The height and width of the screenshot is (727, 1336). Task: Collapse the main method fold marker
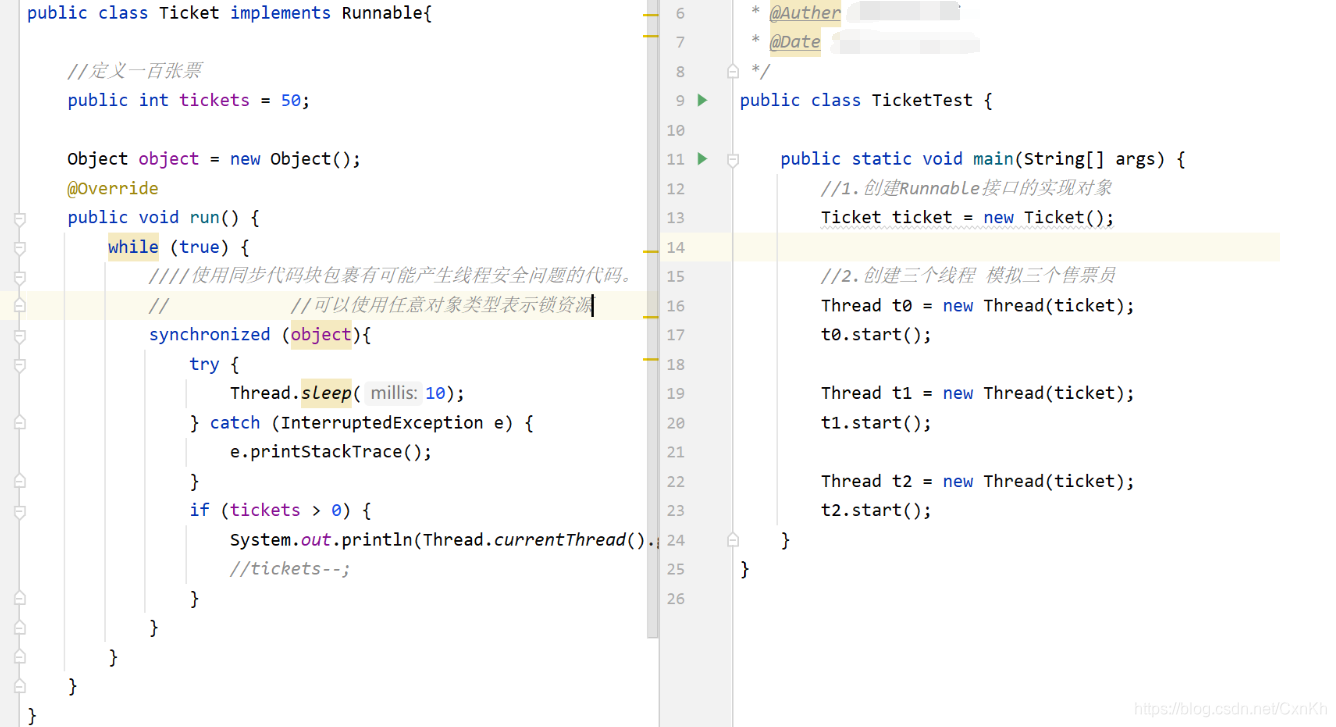coord(733,160)
